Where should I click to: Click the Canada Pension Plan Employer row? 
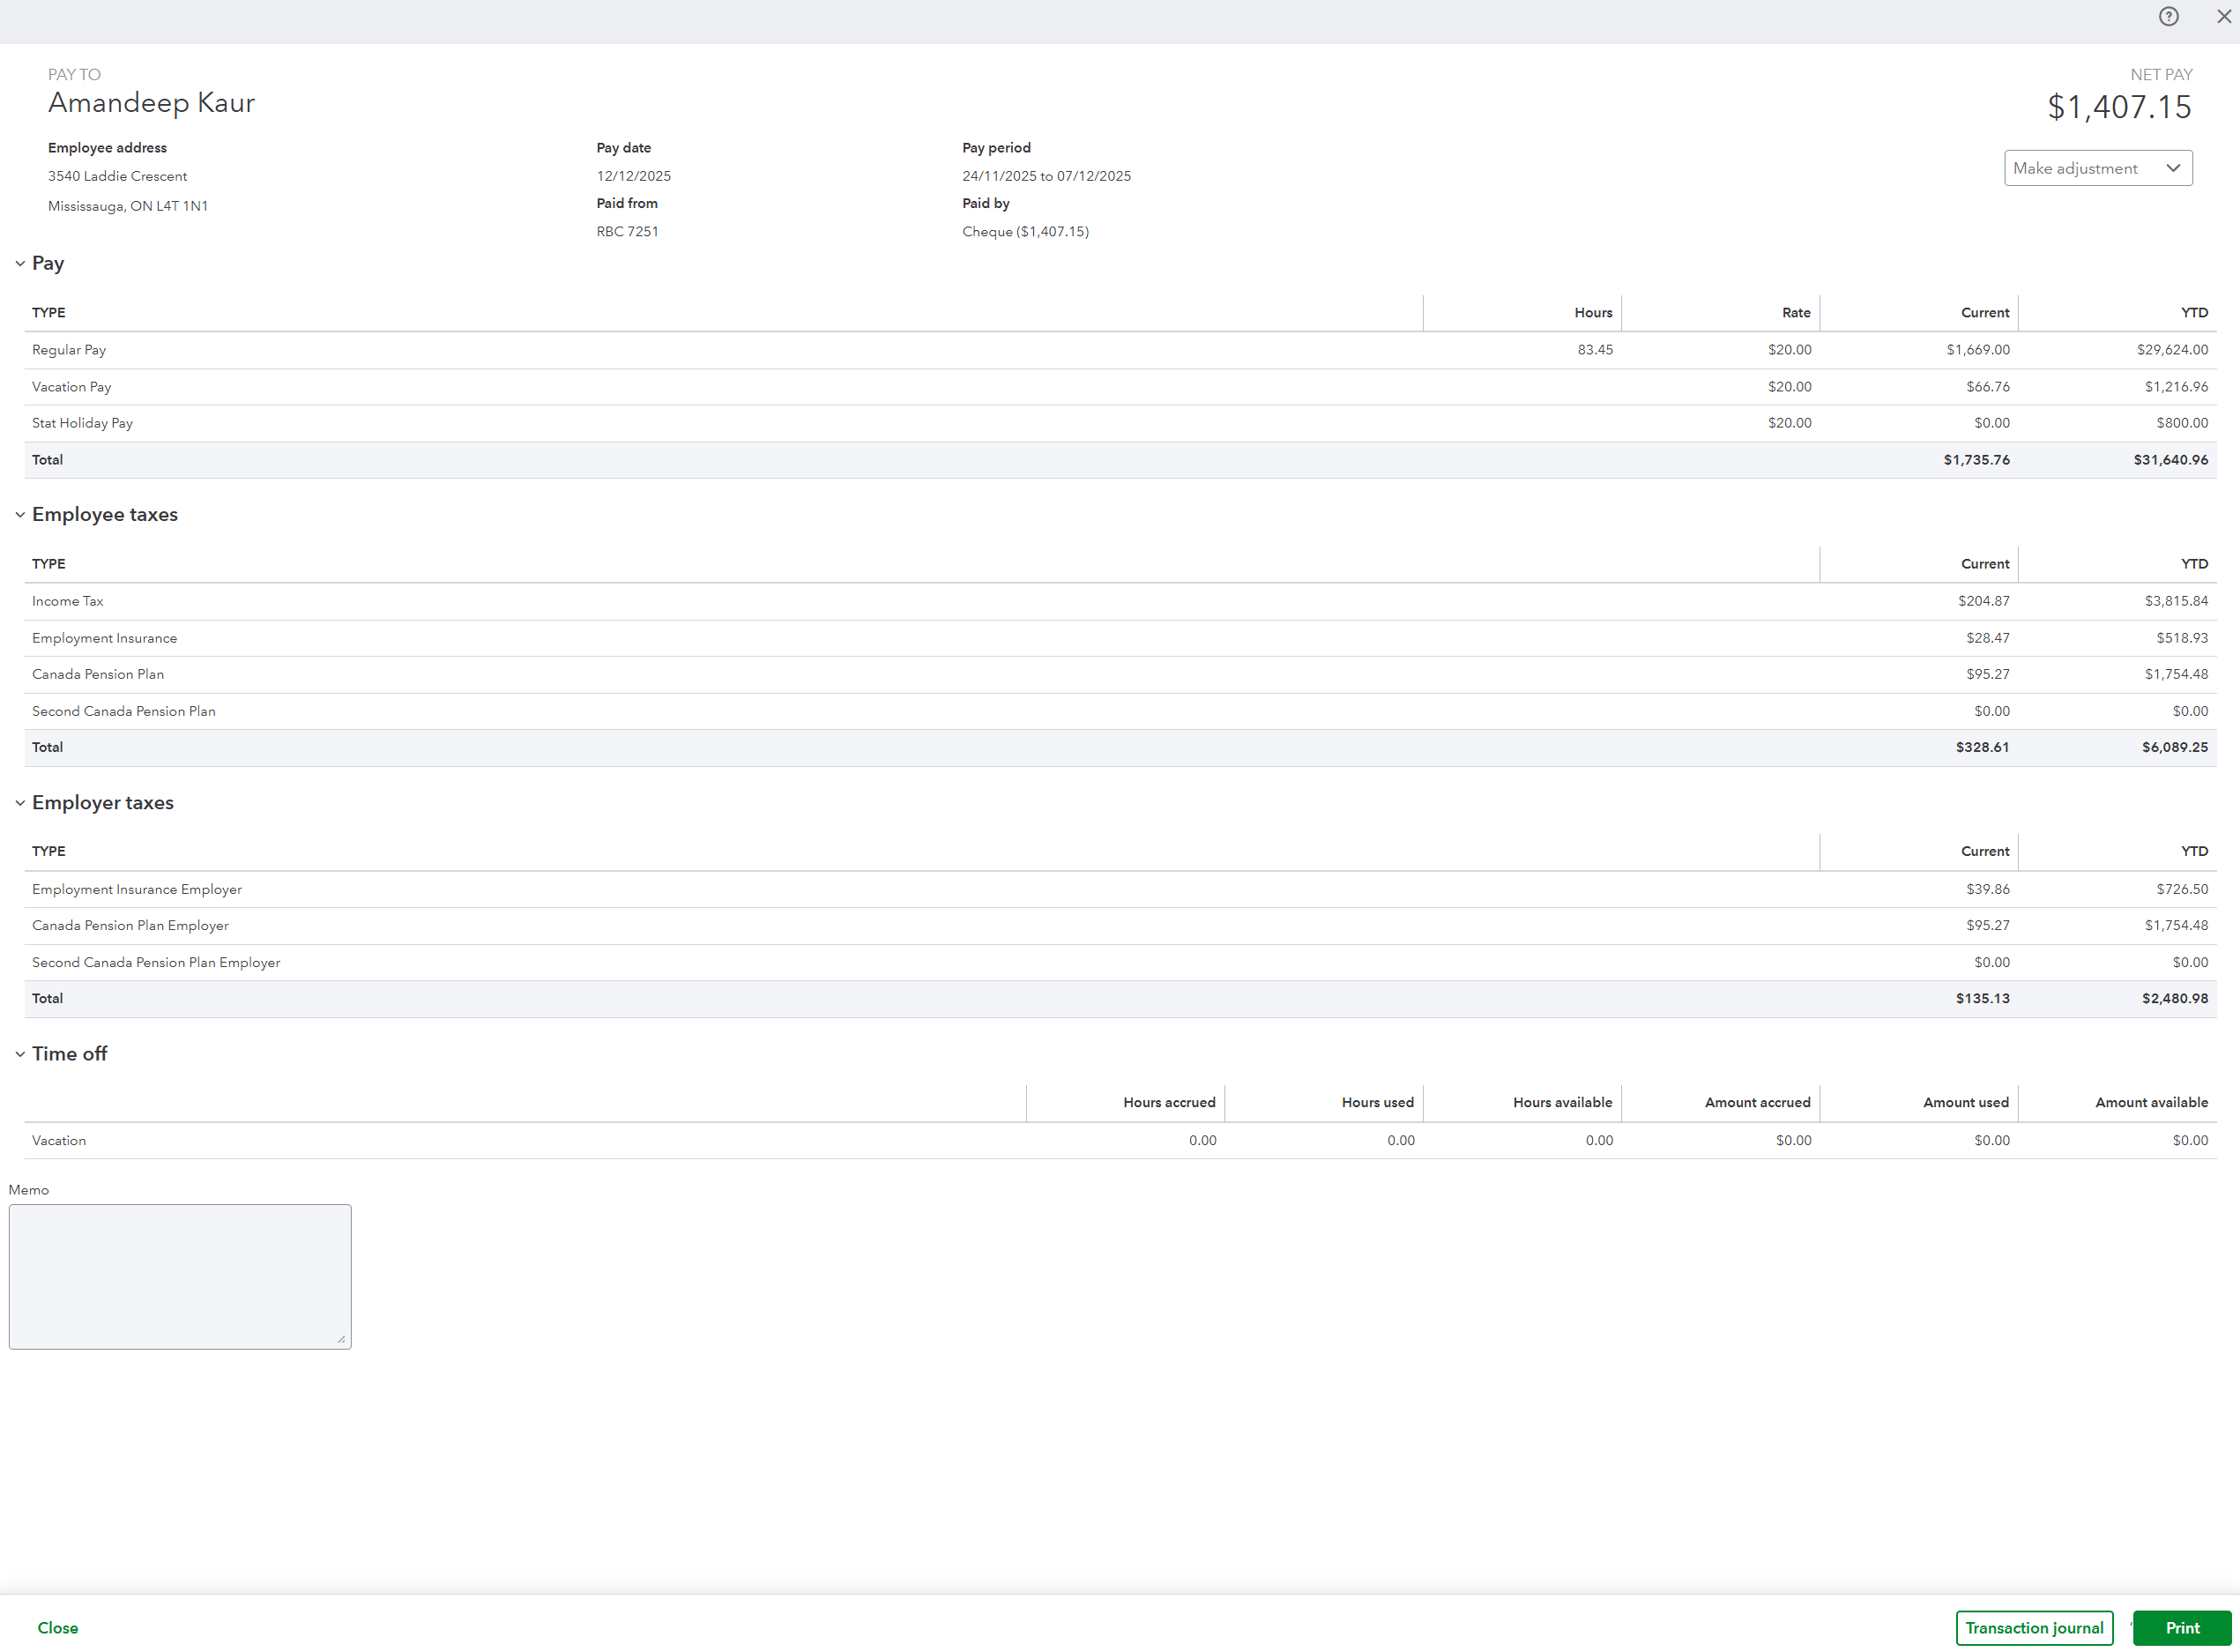tap(130, 926)
